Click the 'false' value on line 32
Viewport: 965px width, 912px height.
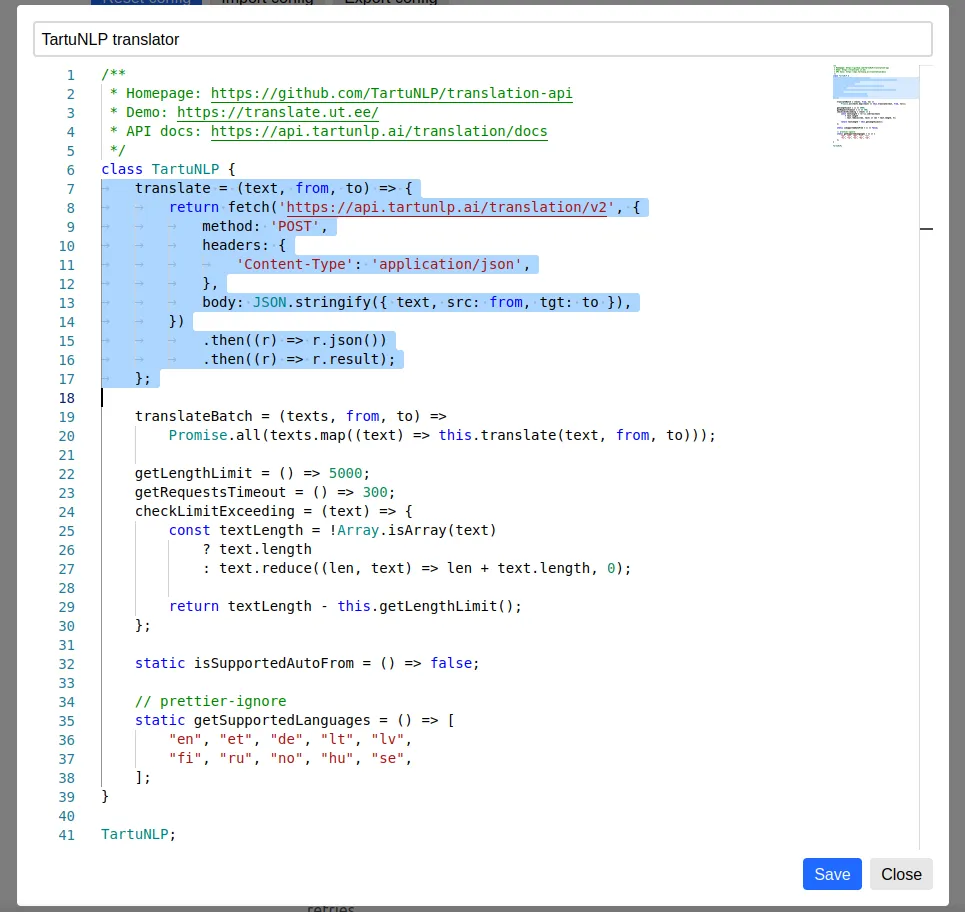click(x=450, y=663)
